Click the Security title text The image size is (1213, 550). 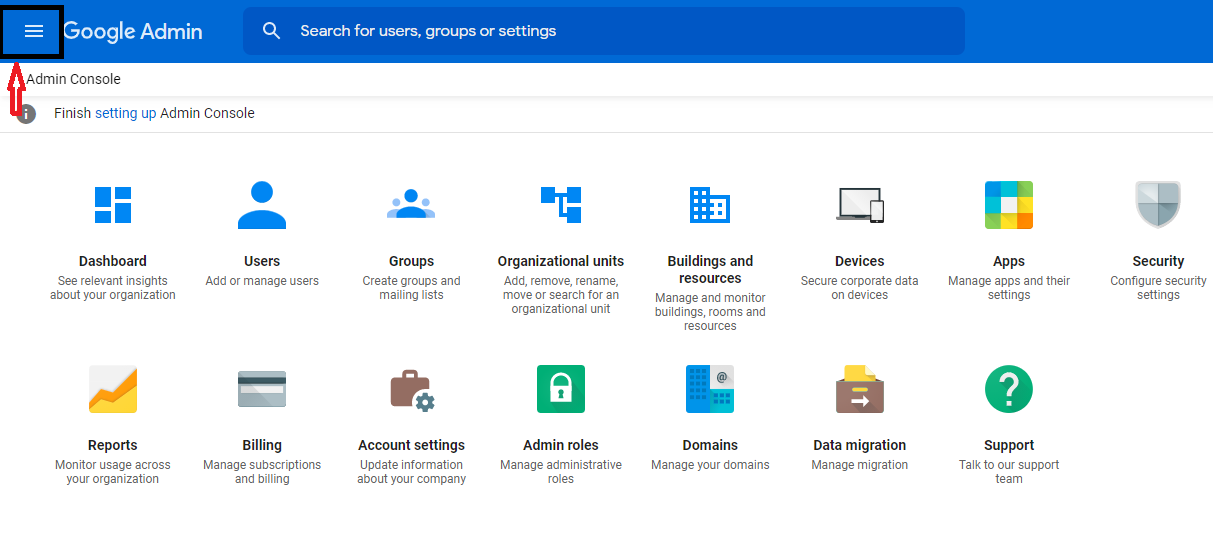point(1158,261)
